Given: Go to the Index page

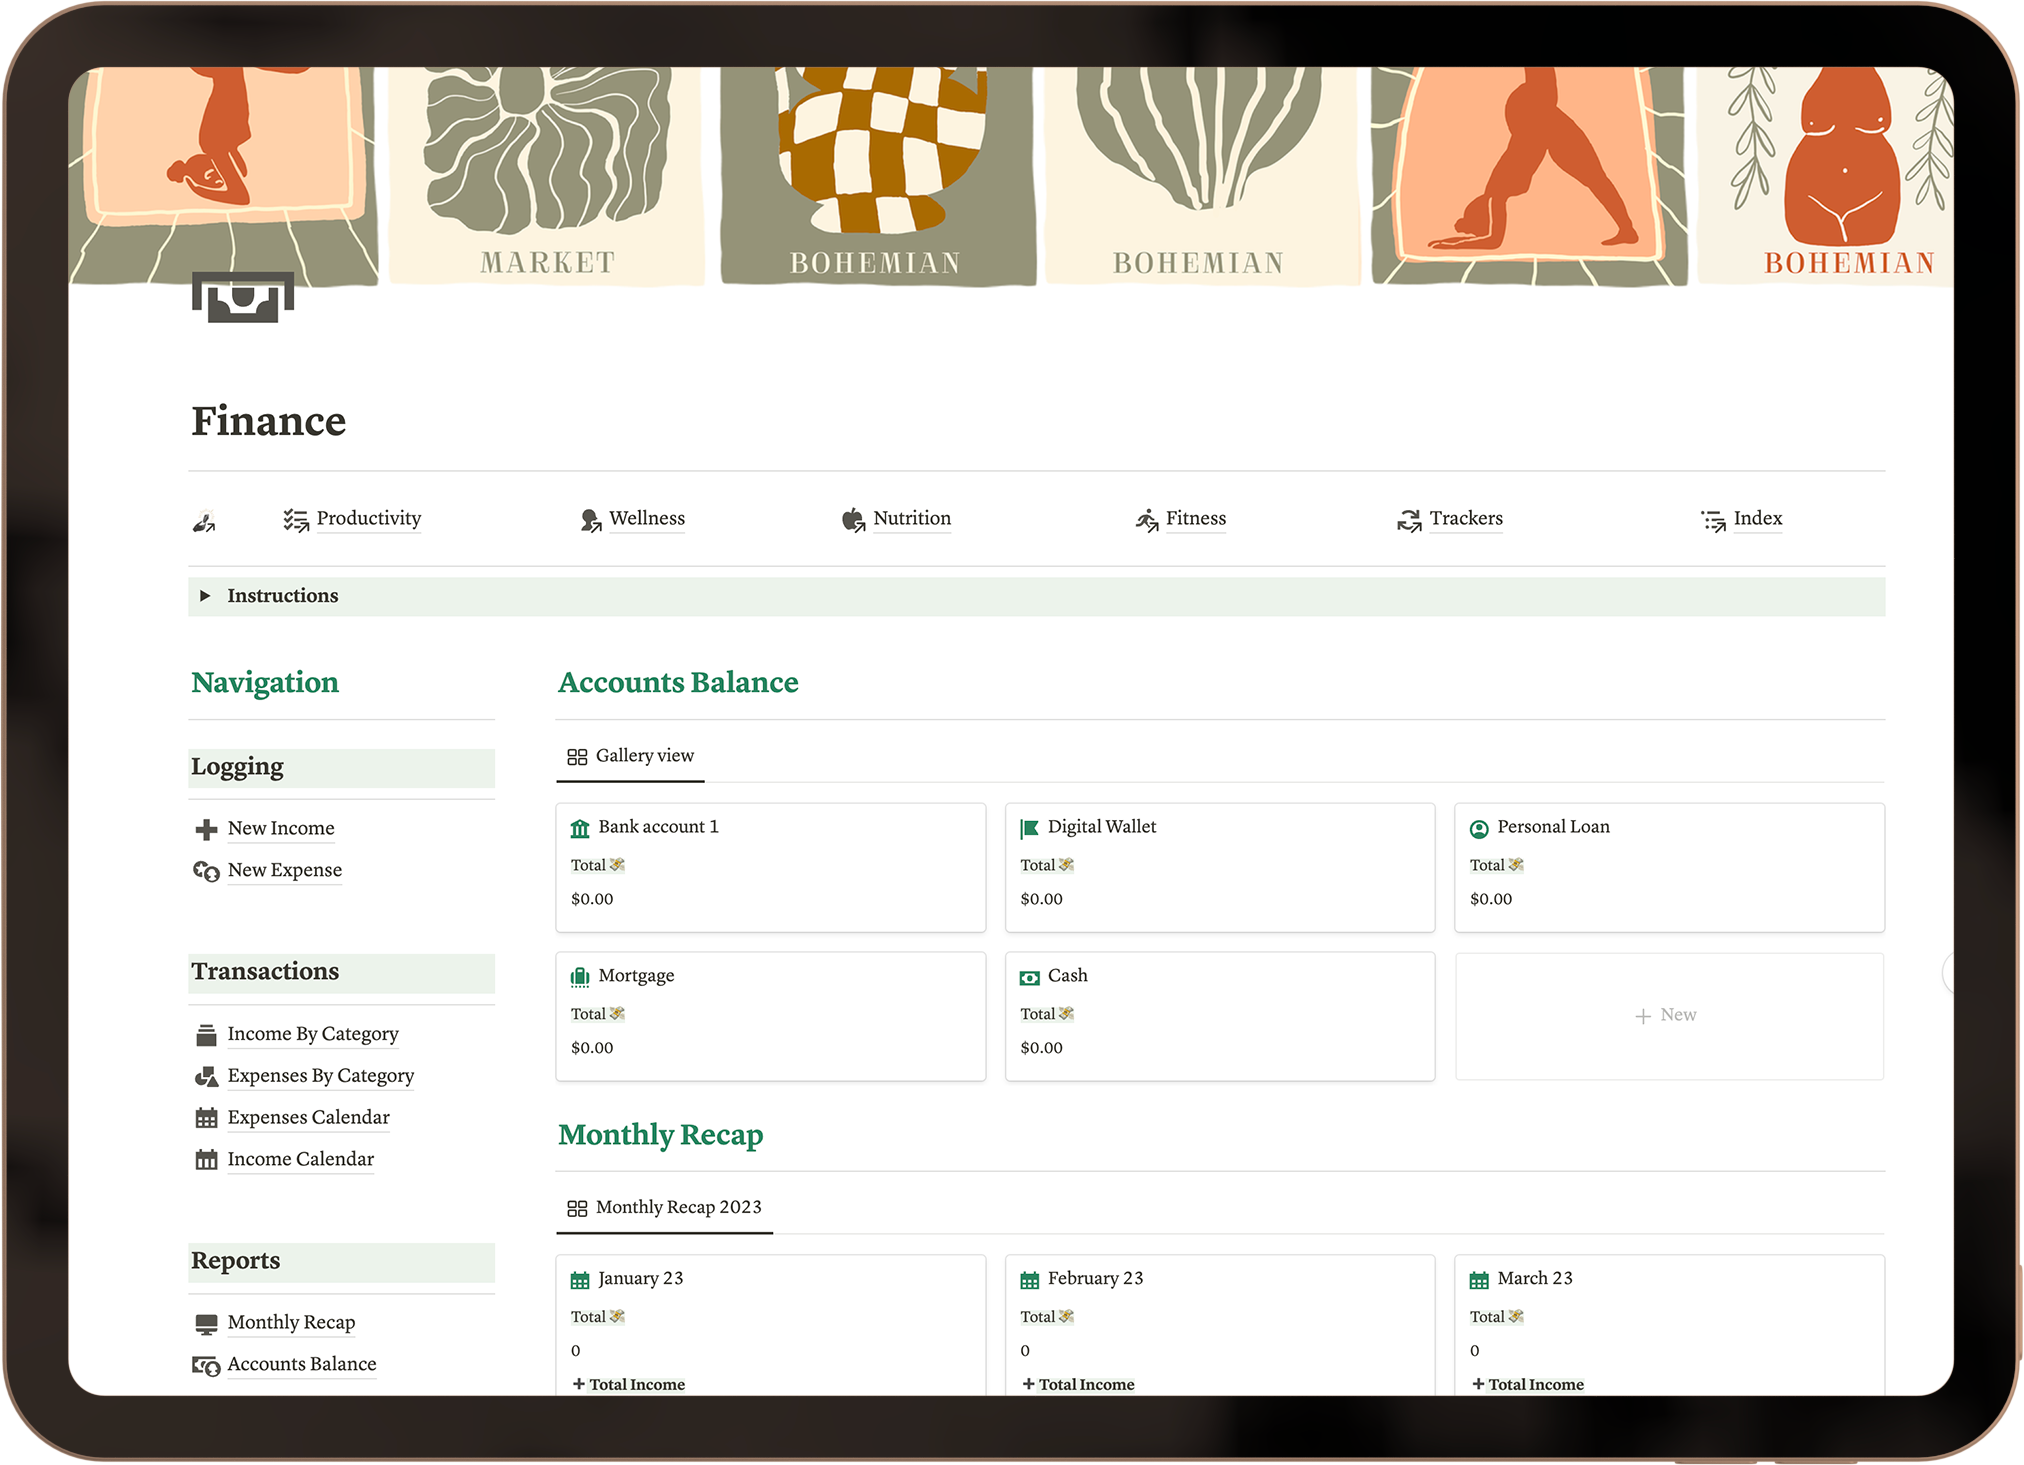Looking at the screenshot, I should point(1757,519).
